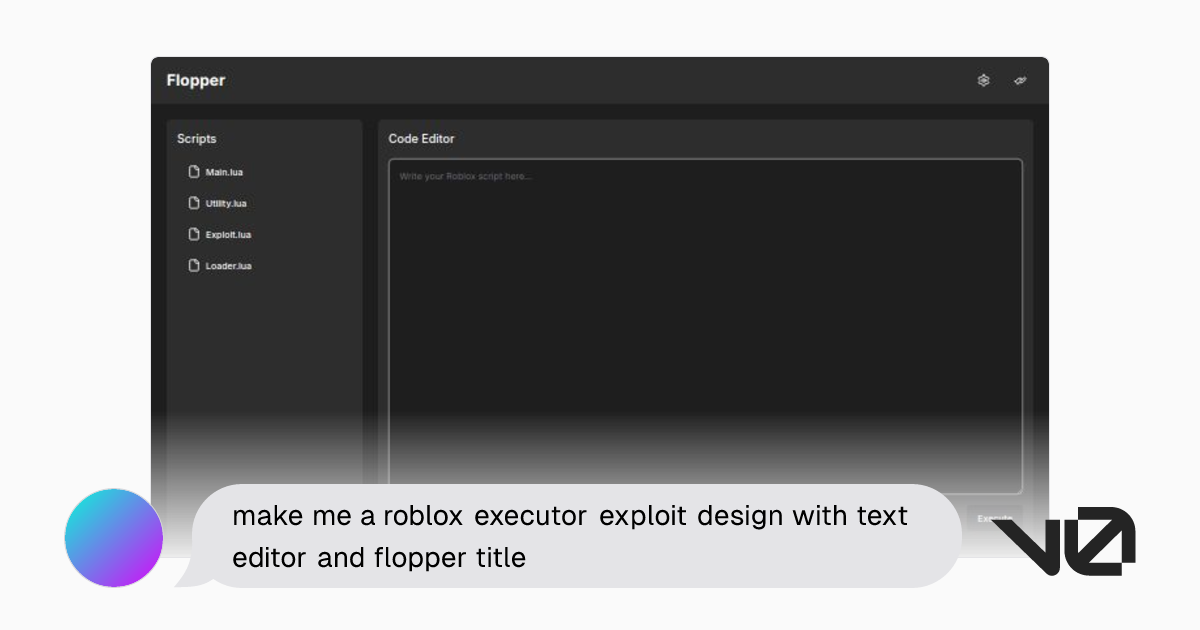
Task: Open the Exploit.lua script file
Action: pos(228,235)
